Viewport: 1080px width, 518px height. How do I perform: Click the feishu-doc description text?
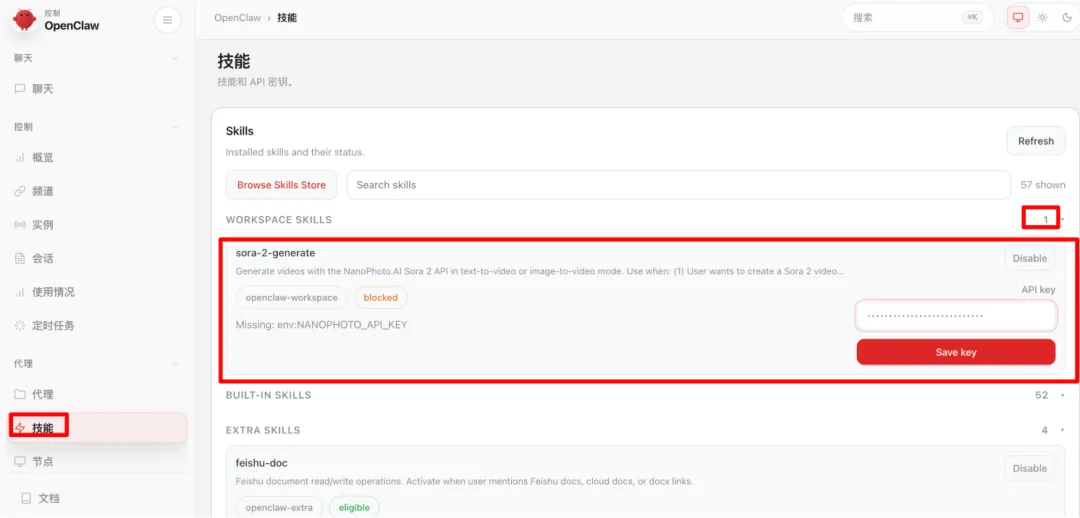pyautogui.click(x=464, y=481)
